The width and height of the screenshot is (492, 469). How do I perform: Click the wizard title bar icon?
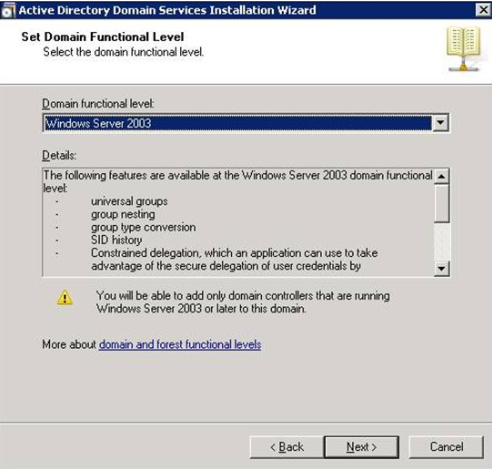(8, 10)
